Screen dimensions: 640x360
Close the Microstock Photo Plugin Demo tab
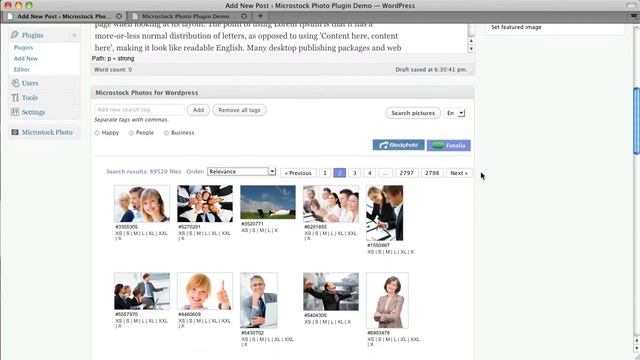244,16
